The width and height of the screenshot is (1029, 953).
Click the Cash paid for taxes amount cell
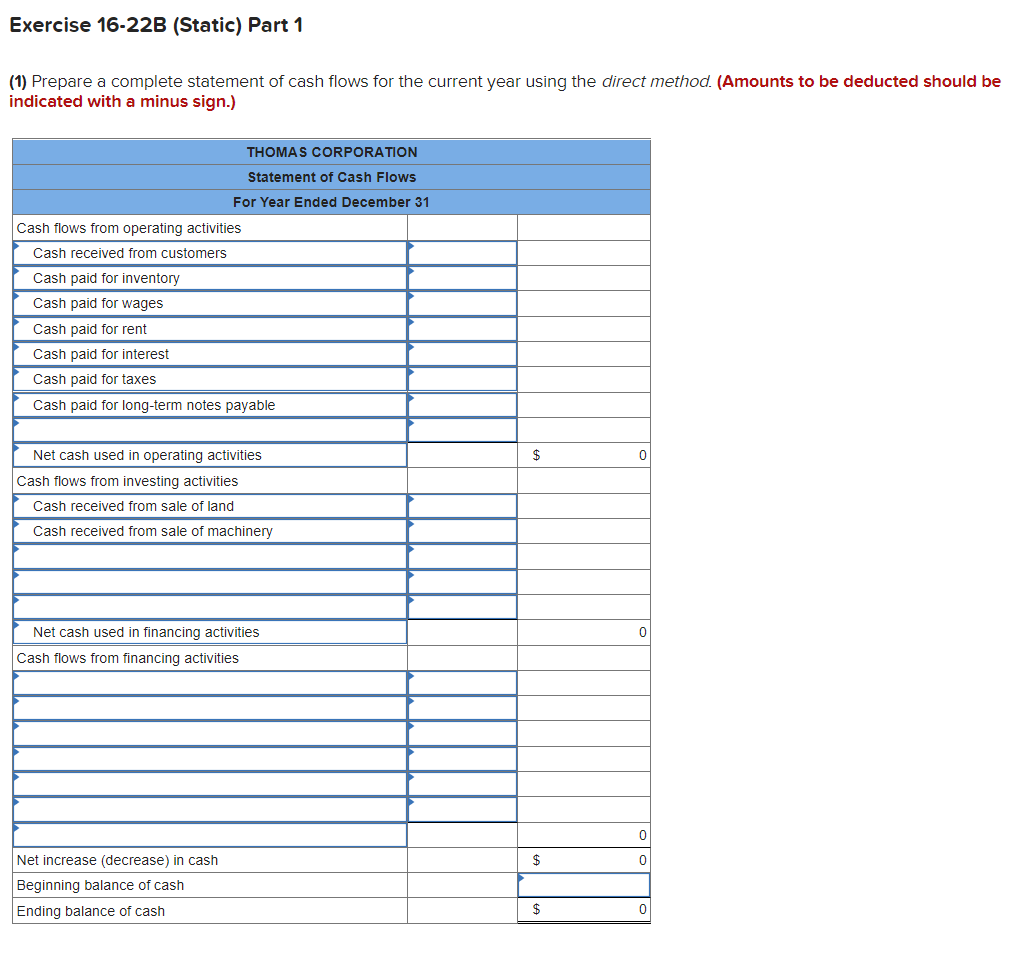point(461,379)
